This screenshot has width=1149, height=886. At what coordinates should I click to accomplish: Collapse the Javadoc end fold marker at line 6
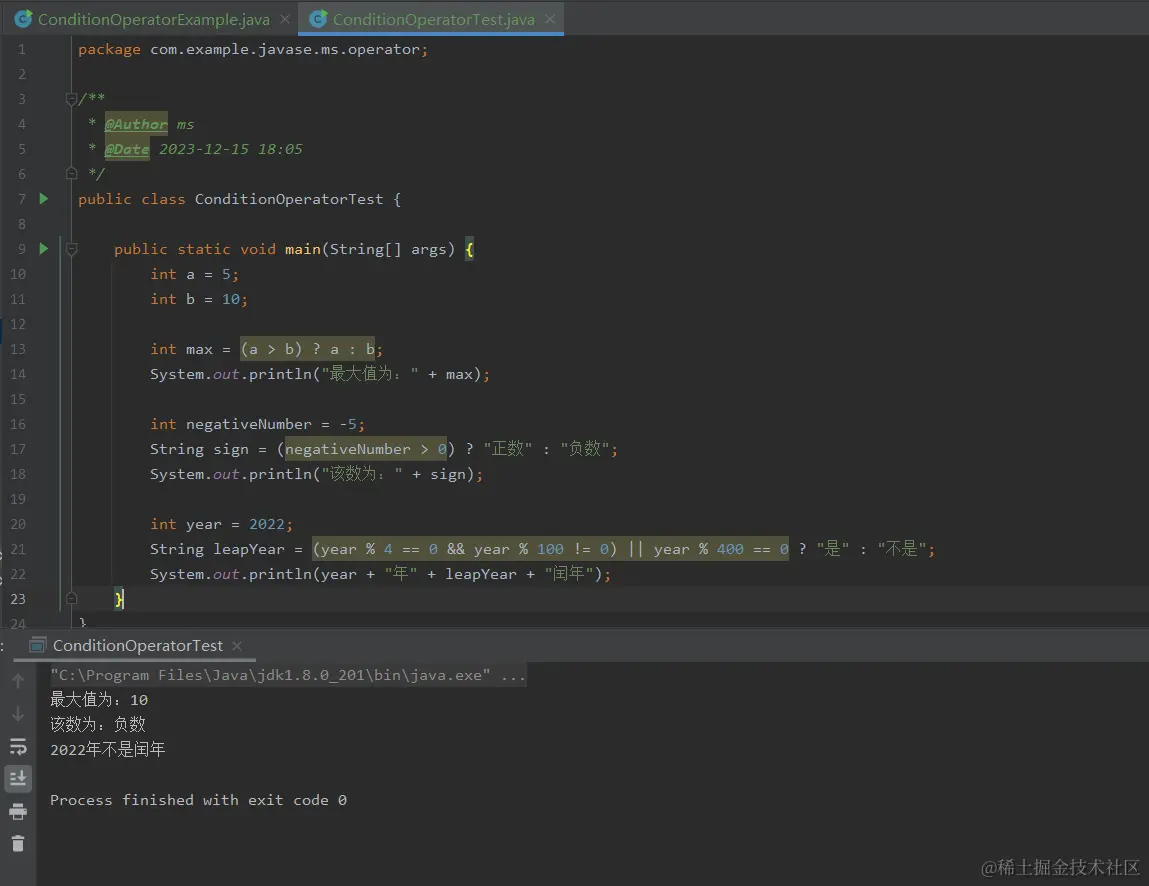[x=71, y=174]
